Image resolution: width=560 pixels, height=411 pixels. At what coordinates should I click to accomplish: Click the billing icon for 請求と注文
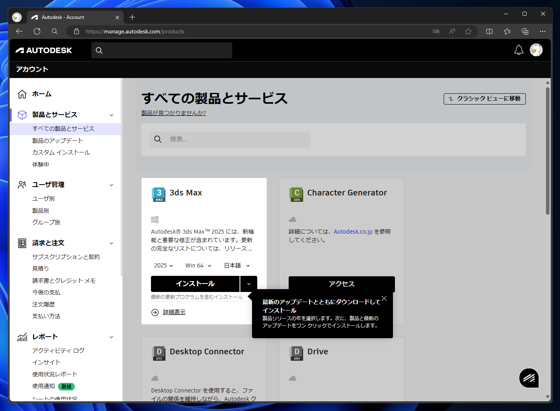[x=22, y=243]
